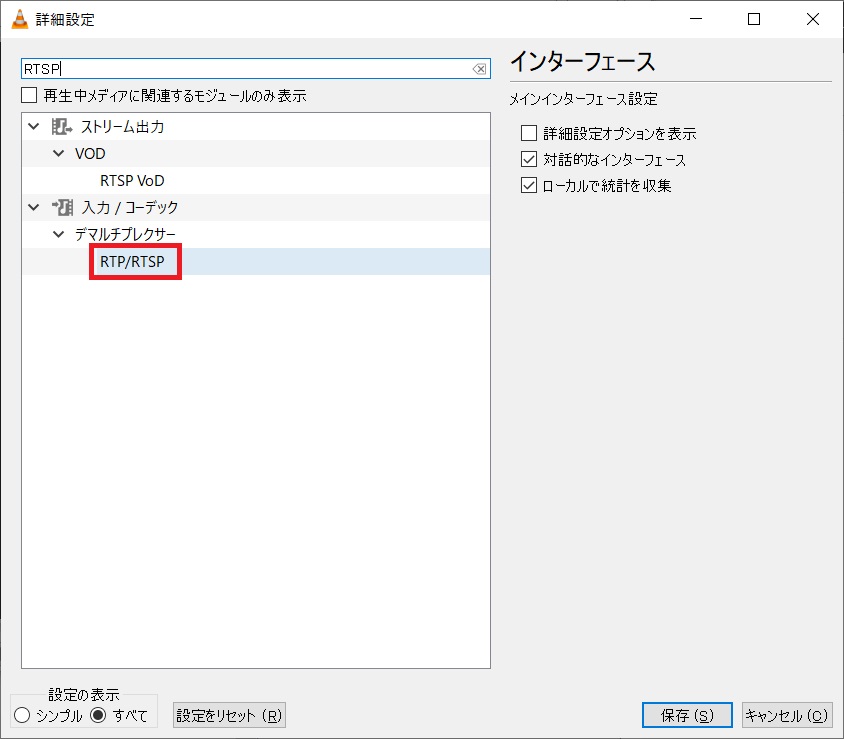Select the RTSP VoD tree item
The image size is (844, 739).
click(132, 180)
